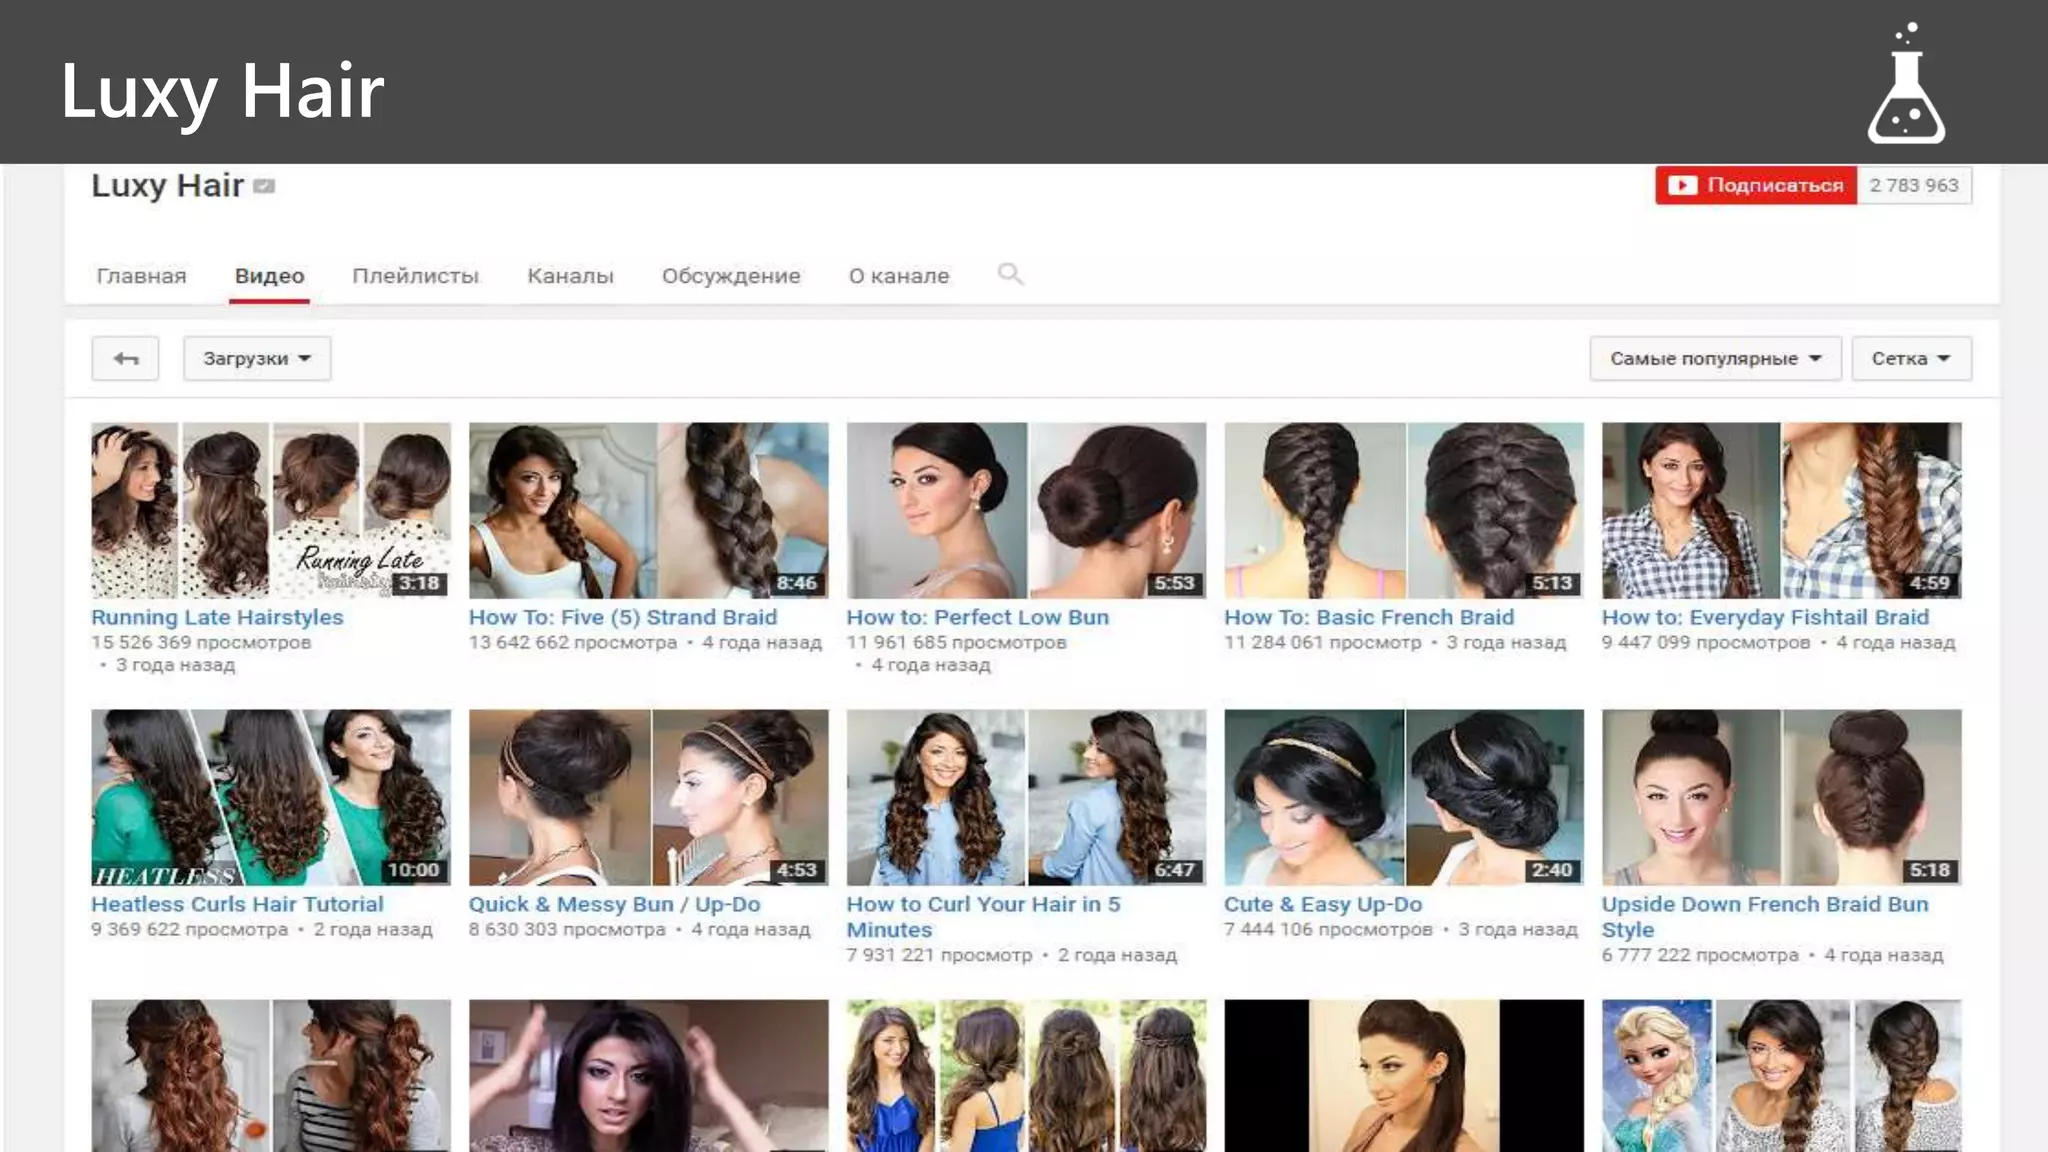Open Cute & Easy Up-Do link
This screenshot has height=1152, width=2048.
click(1323, 904)
